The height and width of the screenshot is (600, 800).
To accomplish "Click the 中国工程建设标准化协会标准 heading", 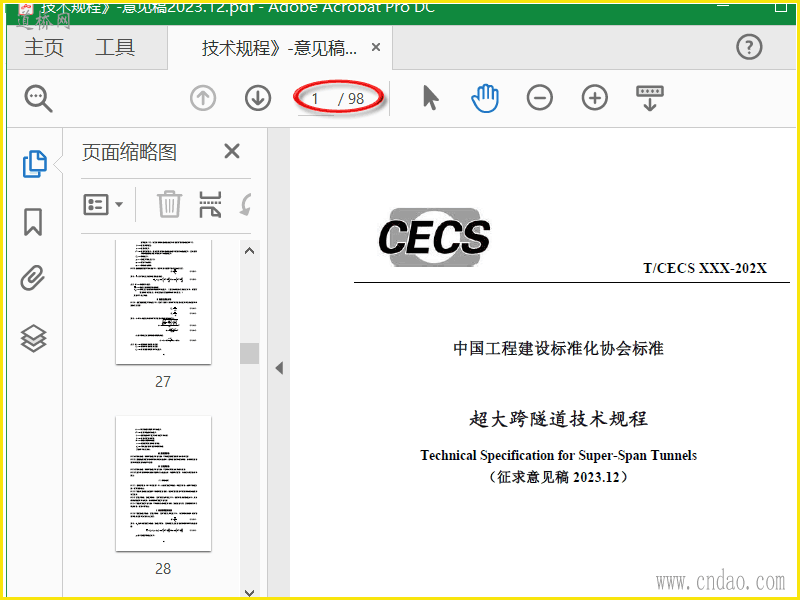I will coord(559,348).
